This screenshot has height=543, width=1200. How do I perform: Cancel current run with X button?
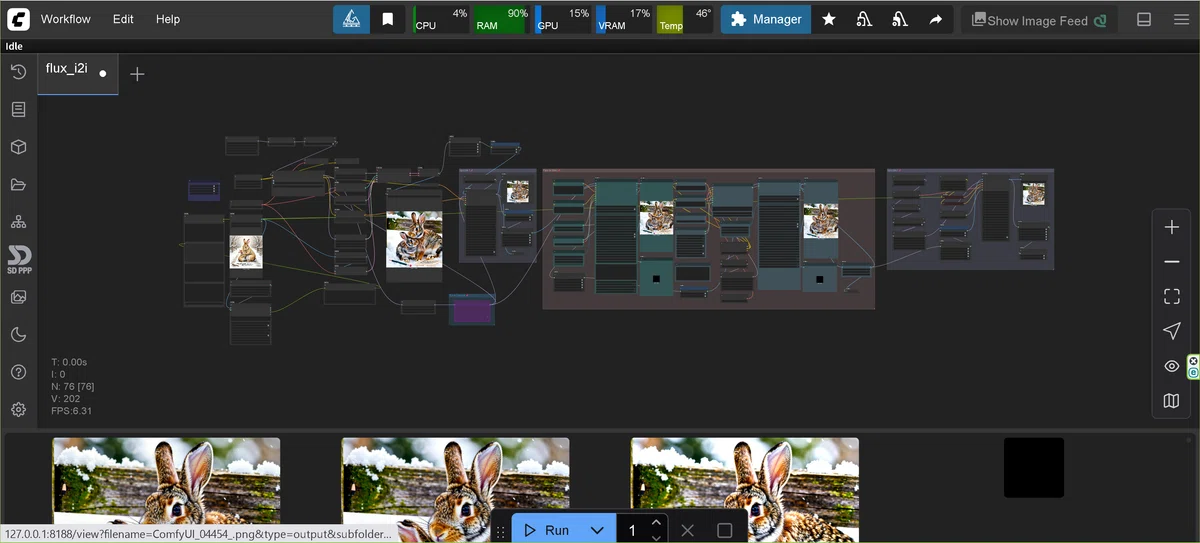(x=687, y=530)
